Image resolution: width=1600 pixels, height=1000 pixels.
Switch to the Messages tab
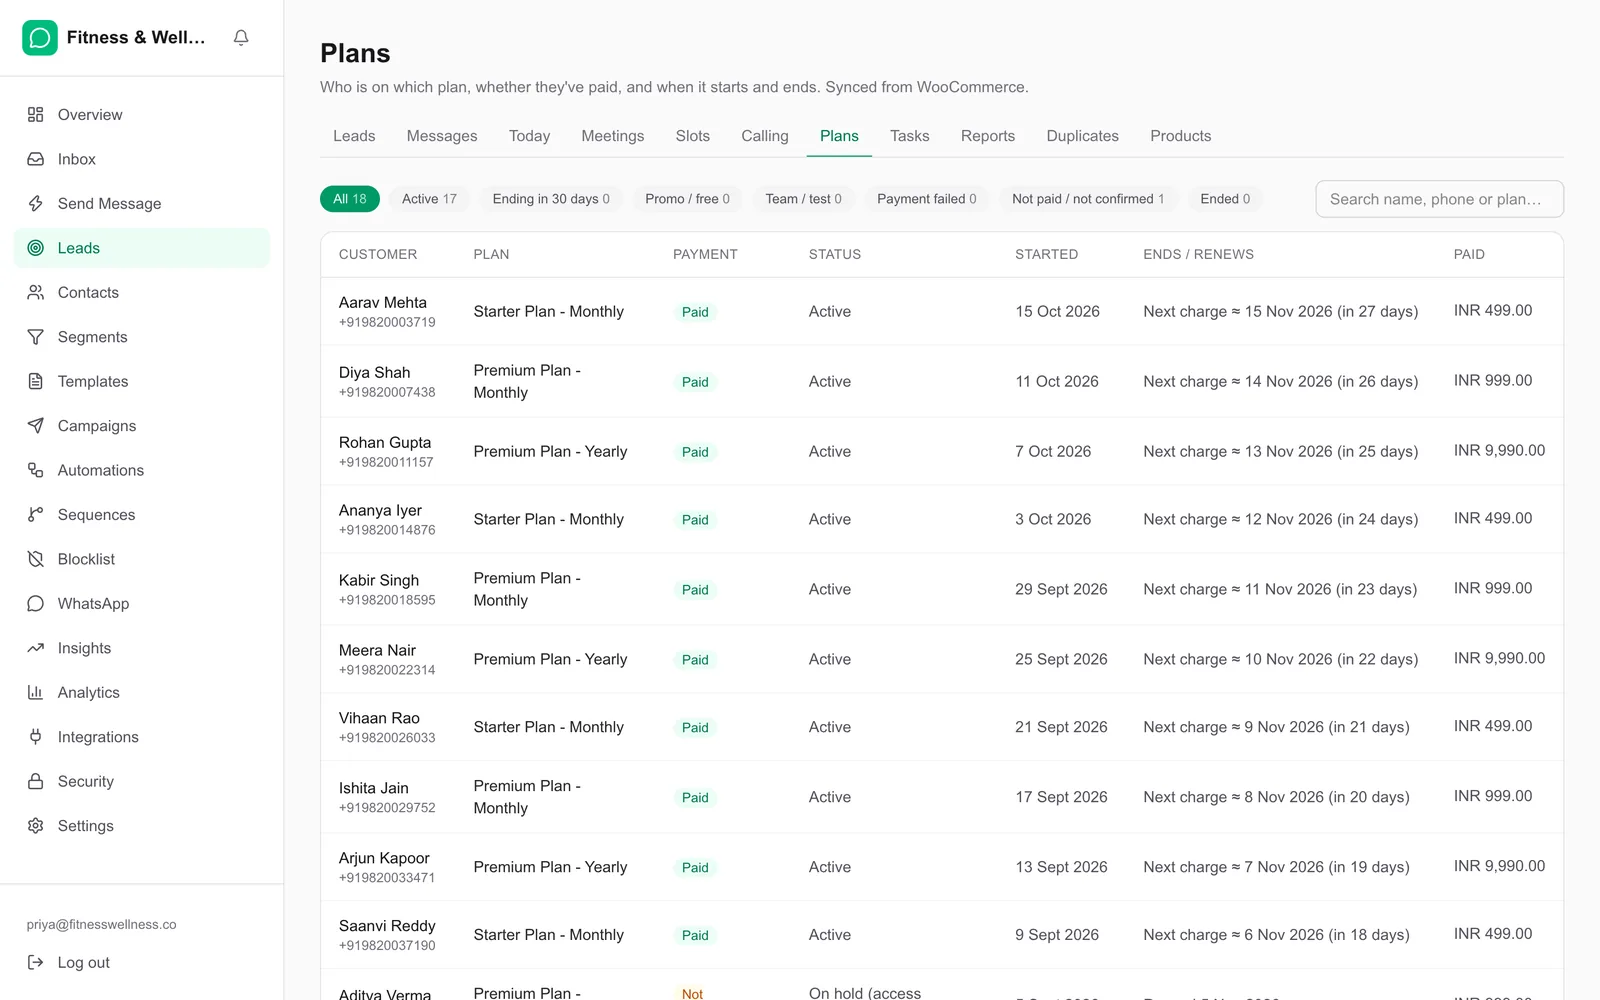coord(442,136)
